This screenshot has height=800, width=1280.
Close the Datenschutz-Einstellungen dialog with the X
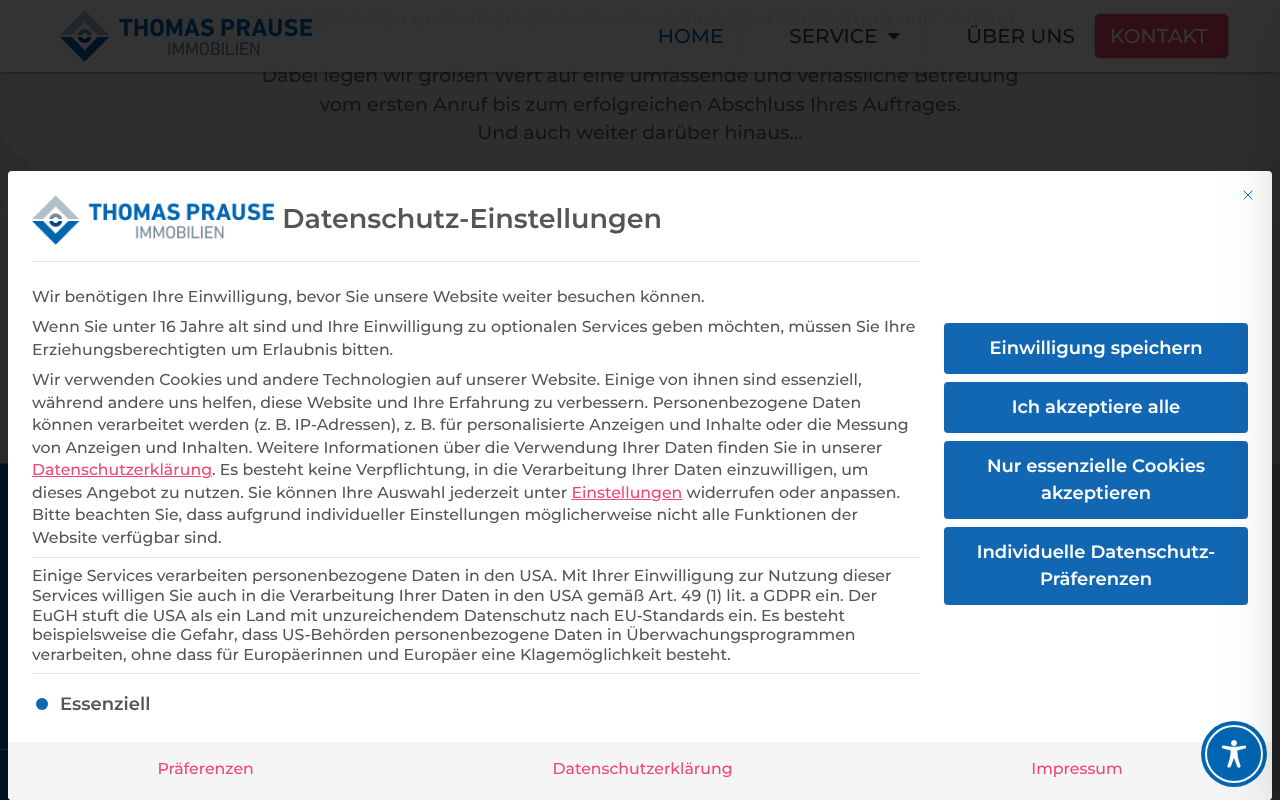(x=1247, y=195)
